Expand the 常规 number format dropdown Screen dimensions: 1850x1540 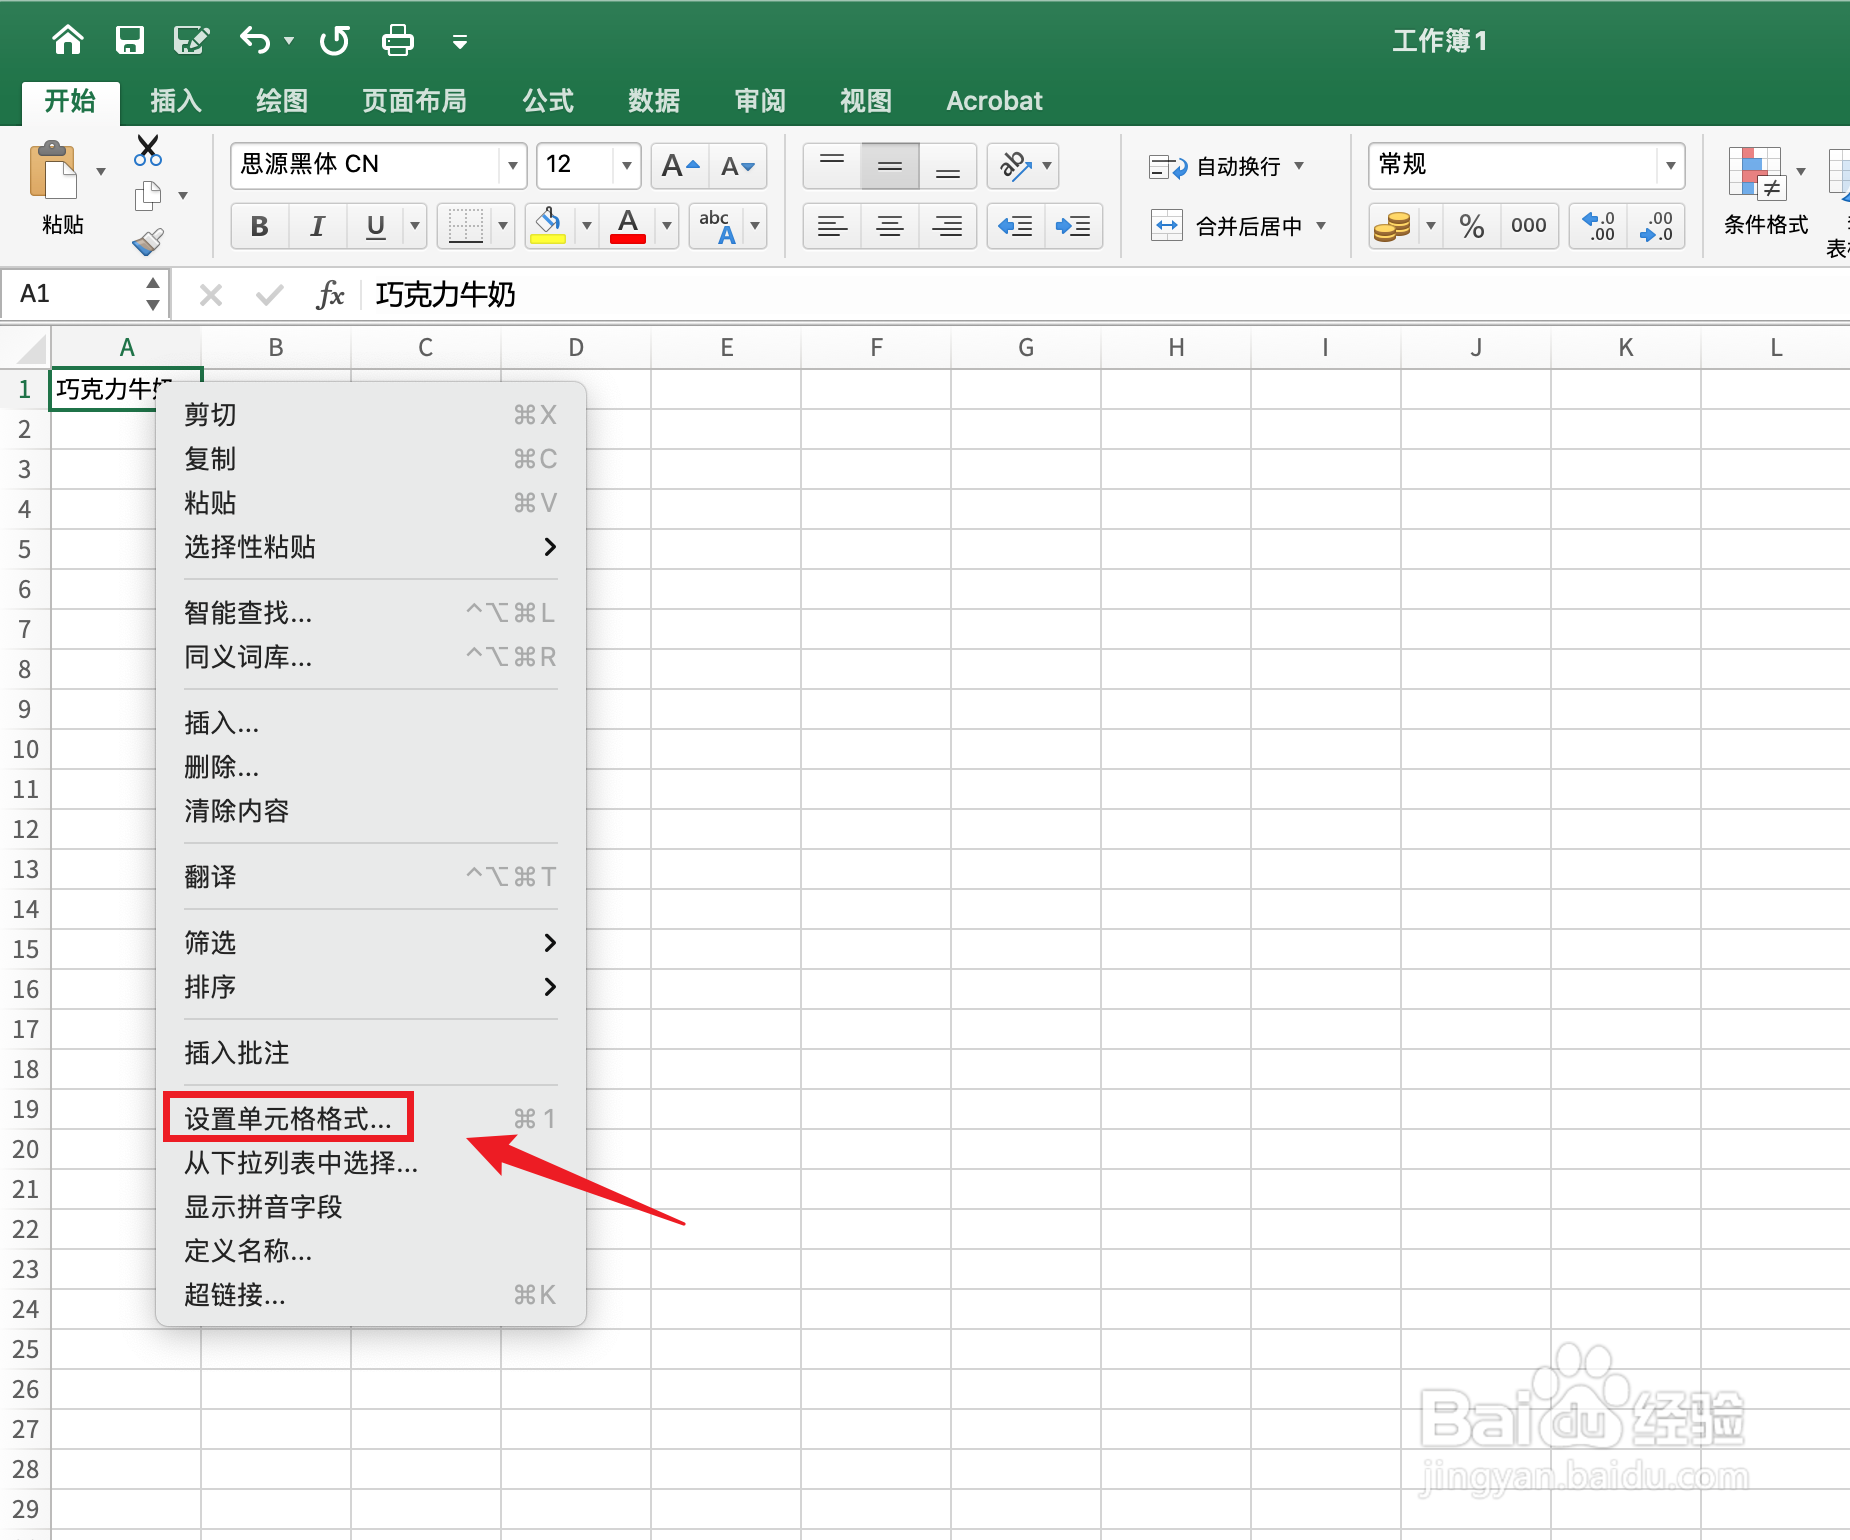(x=1672, y=165)
